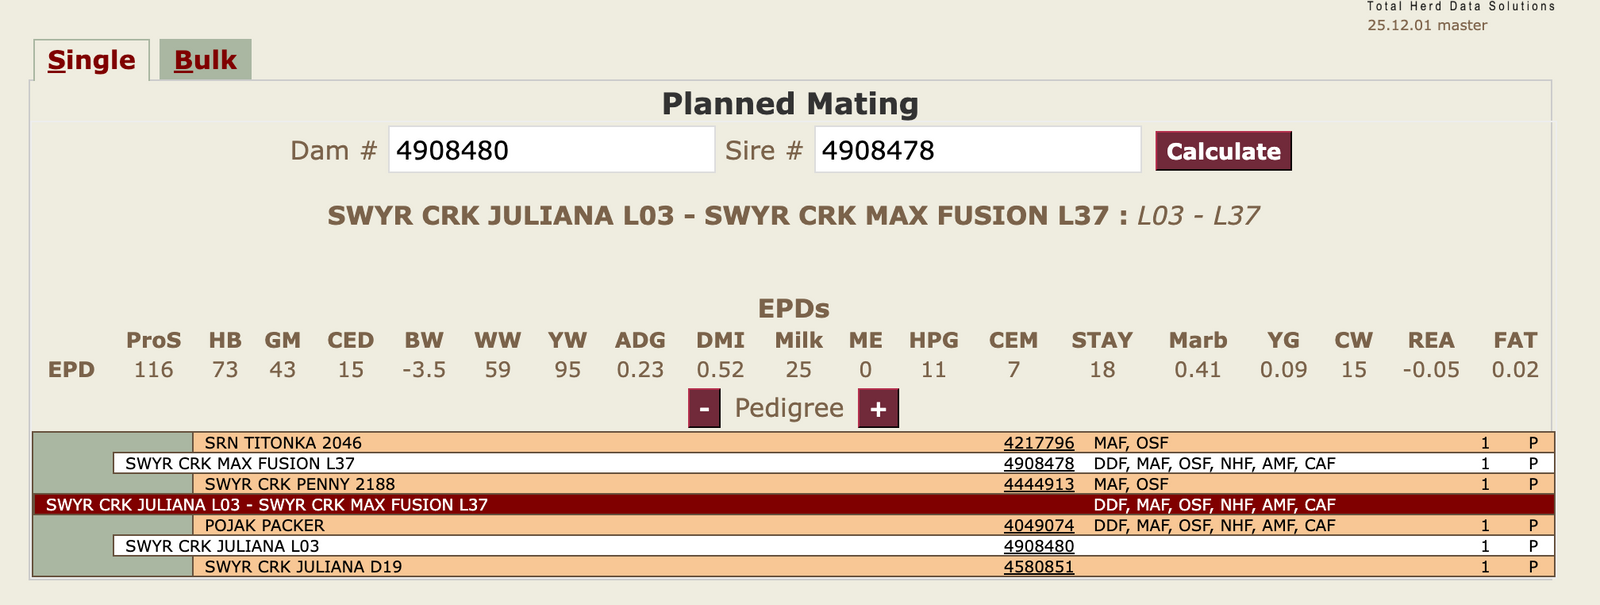Screen dimensions: 1600x605
Task: Expand pedigree with plus button
Action: point(878,408)
